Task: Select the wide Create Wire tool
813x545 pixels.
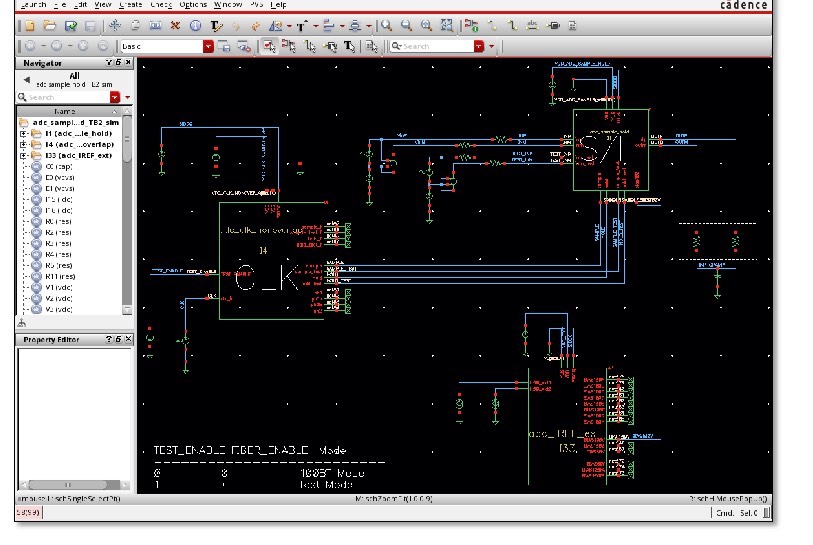Action: click(x=512, y=25)
